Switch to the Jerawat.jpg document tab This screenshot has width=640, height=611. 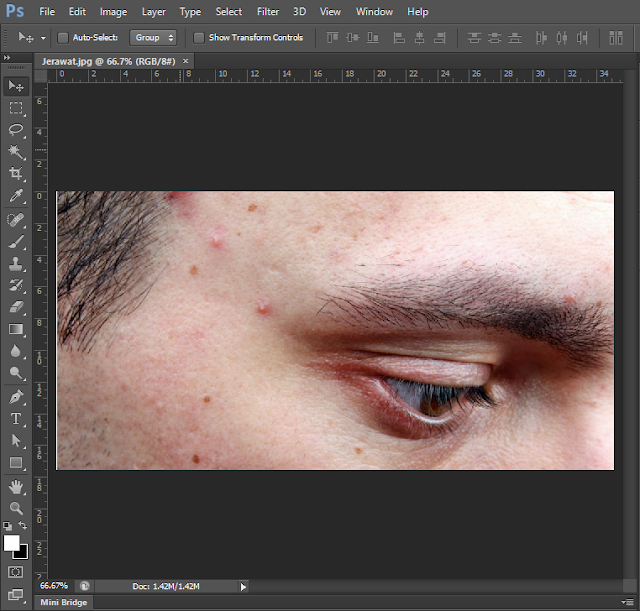point(108,62)
